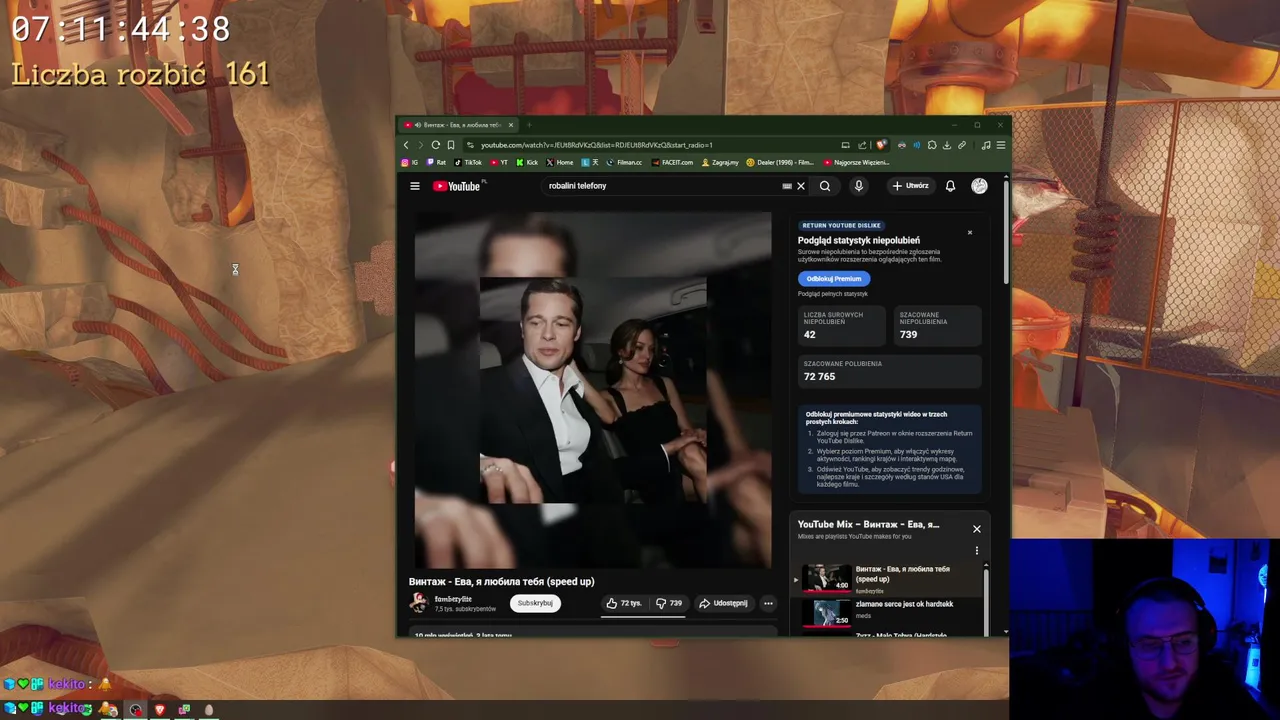Viewport: 1280px width, 720px height.
Task: Click the Subskrybuj button
Action: [x=535, y=603]
